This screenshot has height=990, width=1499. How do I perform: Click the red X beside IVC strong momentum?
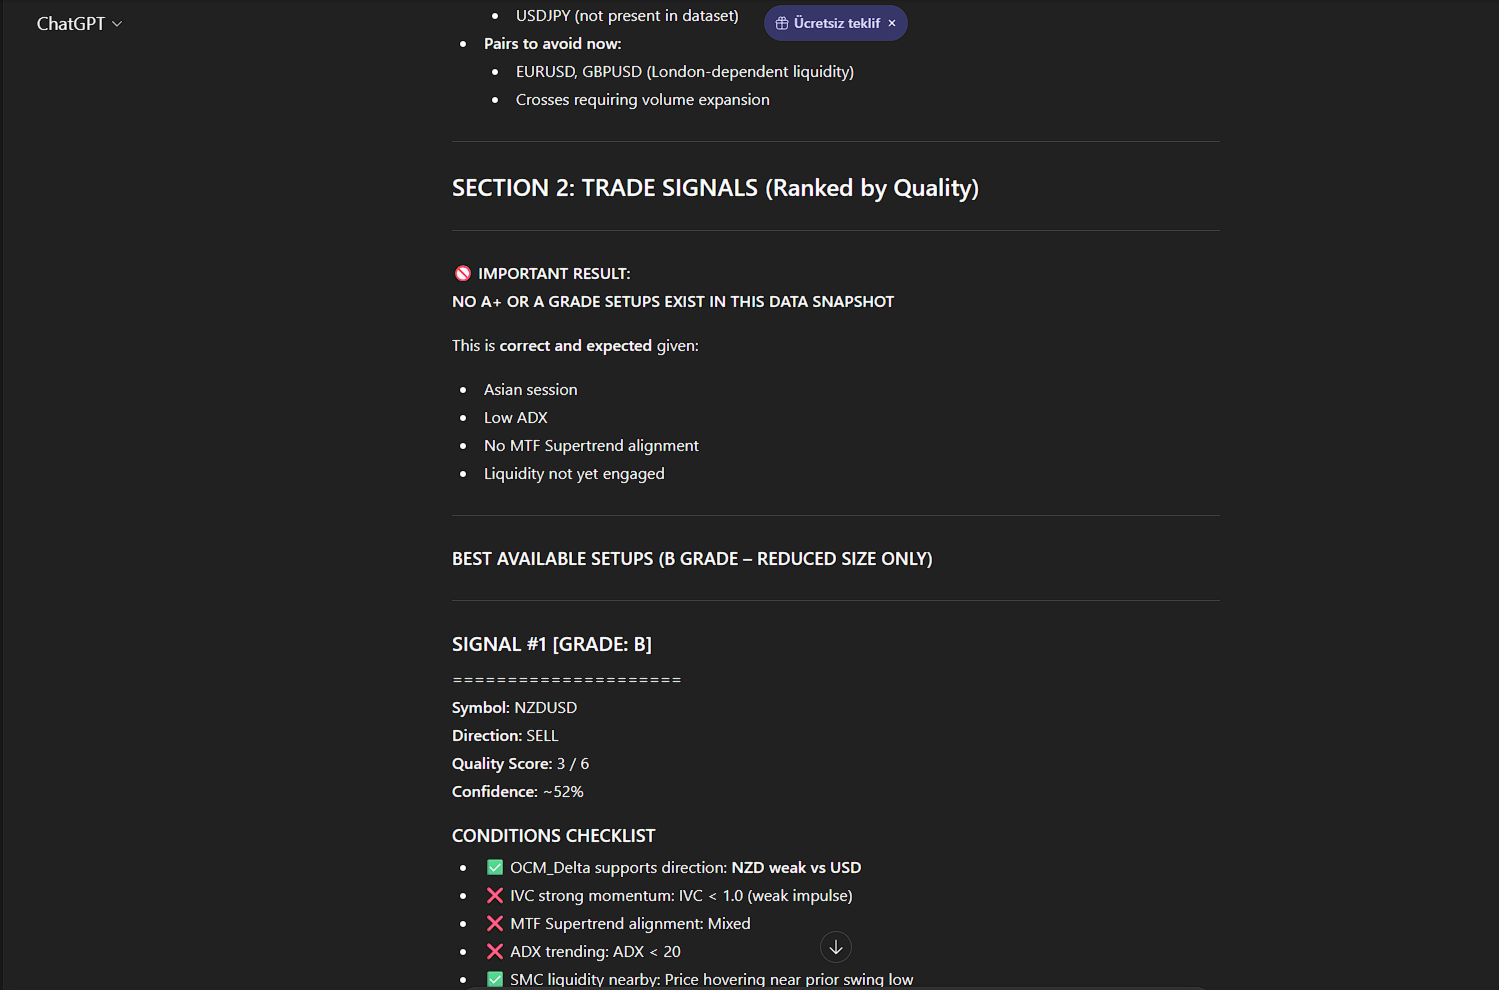click(x=495, y=895)
